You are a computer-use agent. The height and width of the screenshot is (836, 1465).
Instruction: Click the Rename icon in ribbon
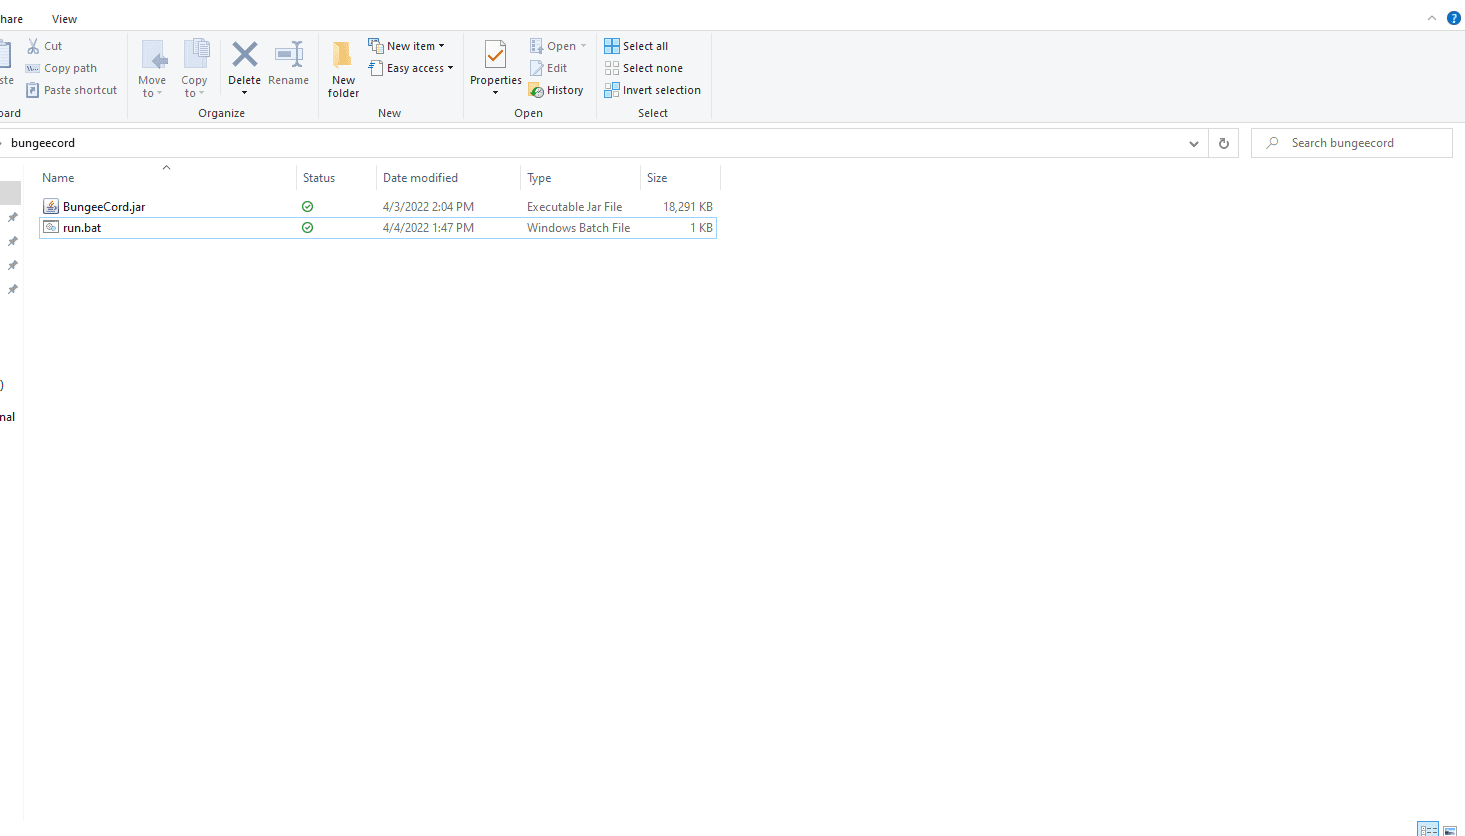coord(288,55)
